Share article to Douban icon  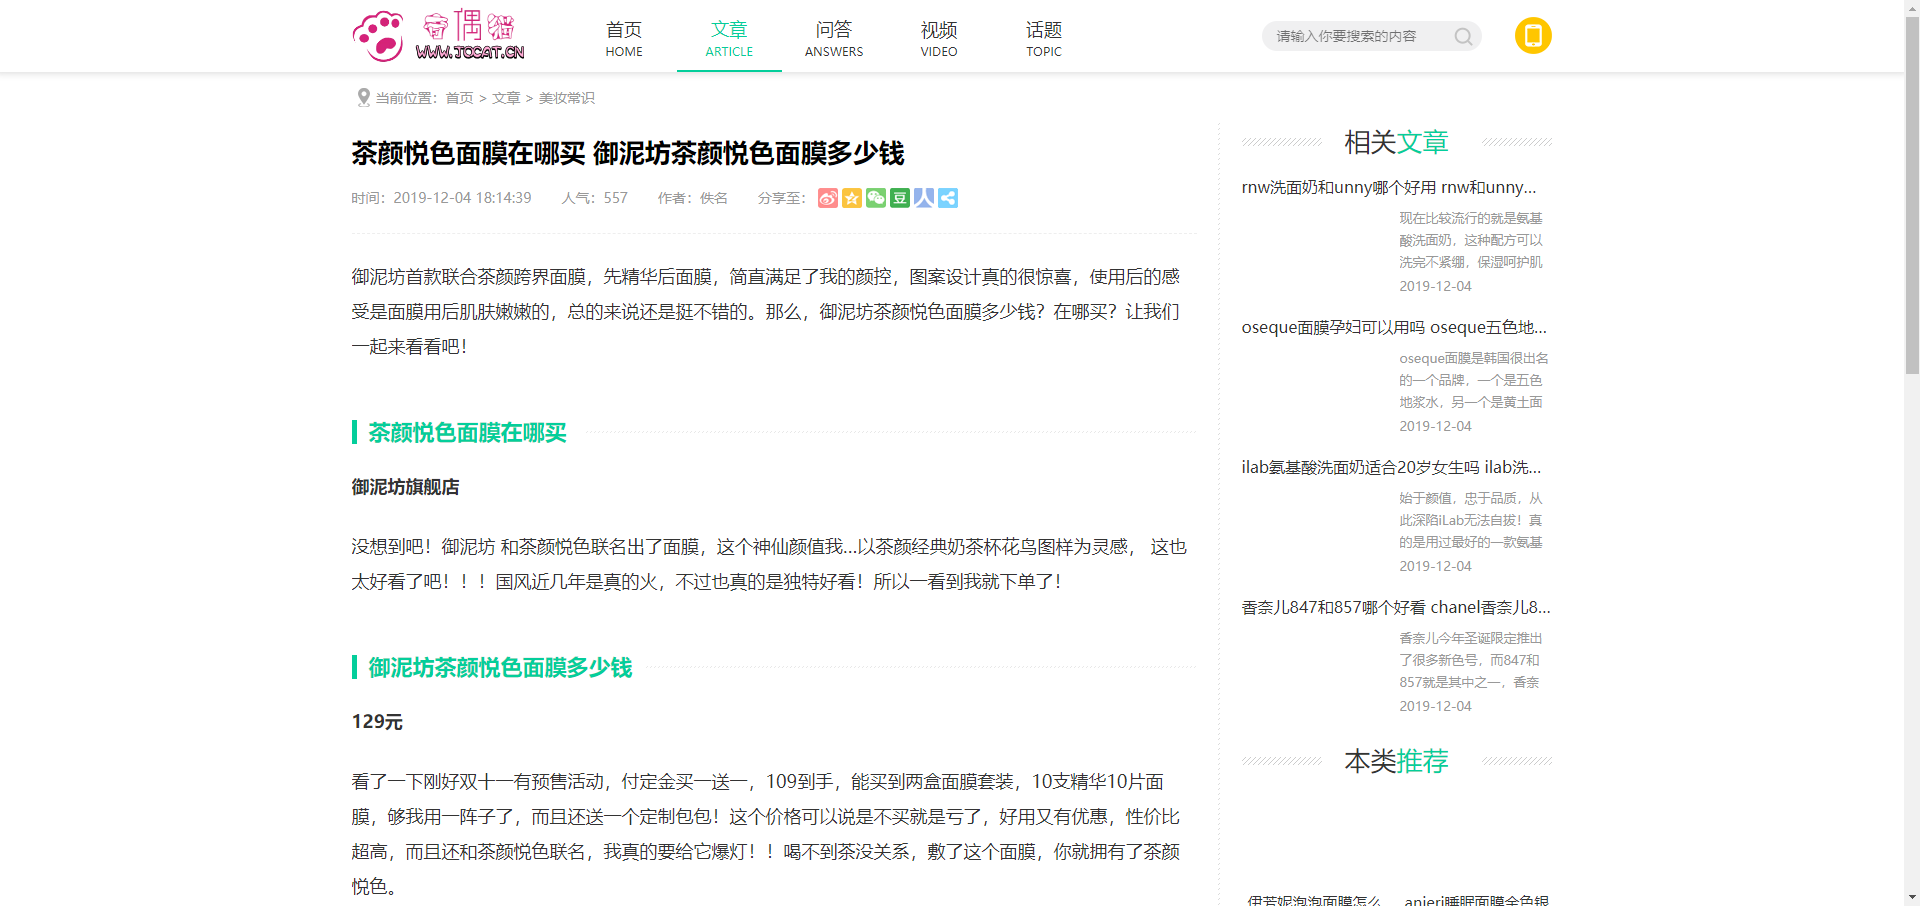pos(900,198)
